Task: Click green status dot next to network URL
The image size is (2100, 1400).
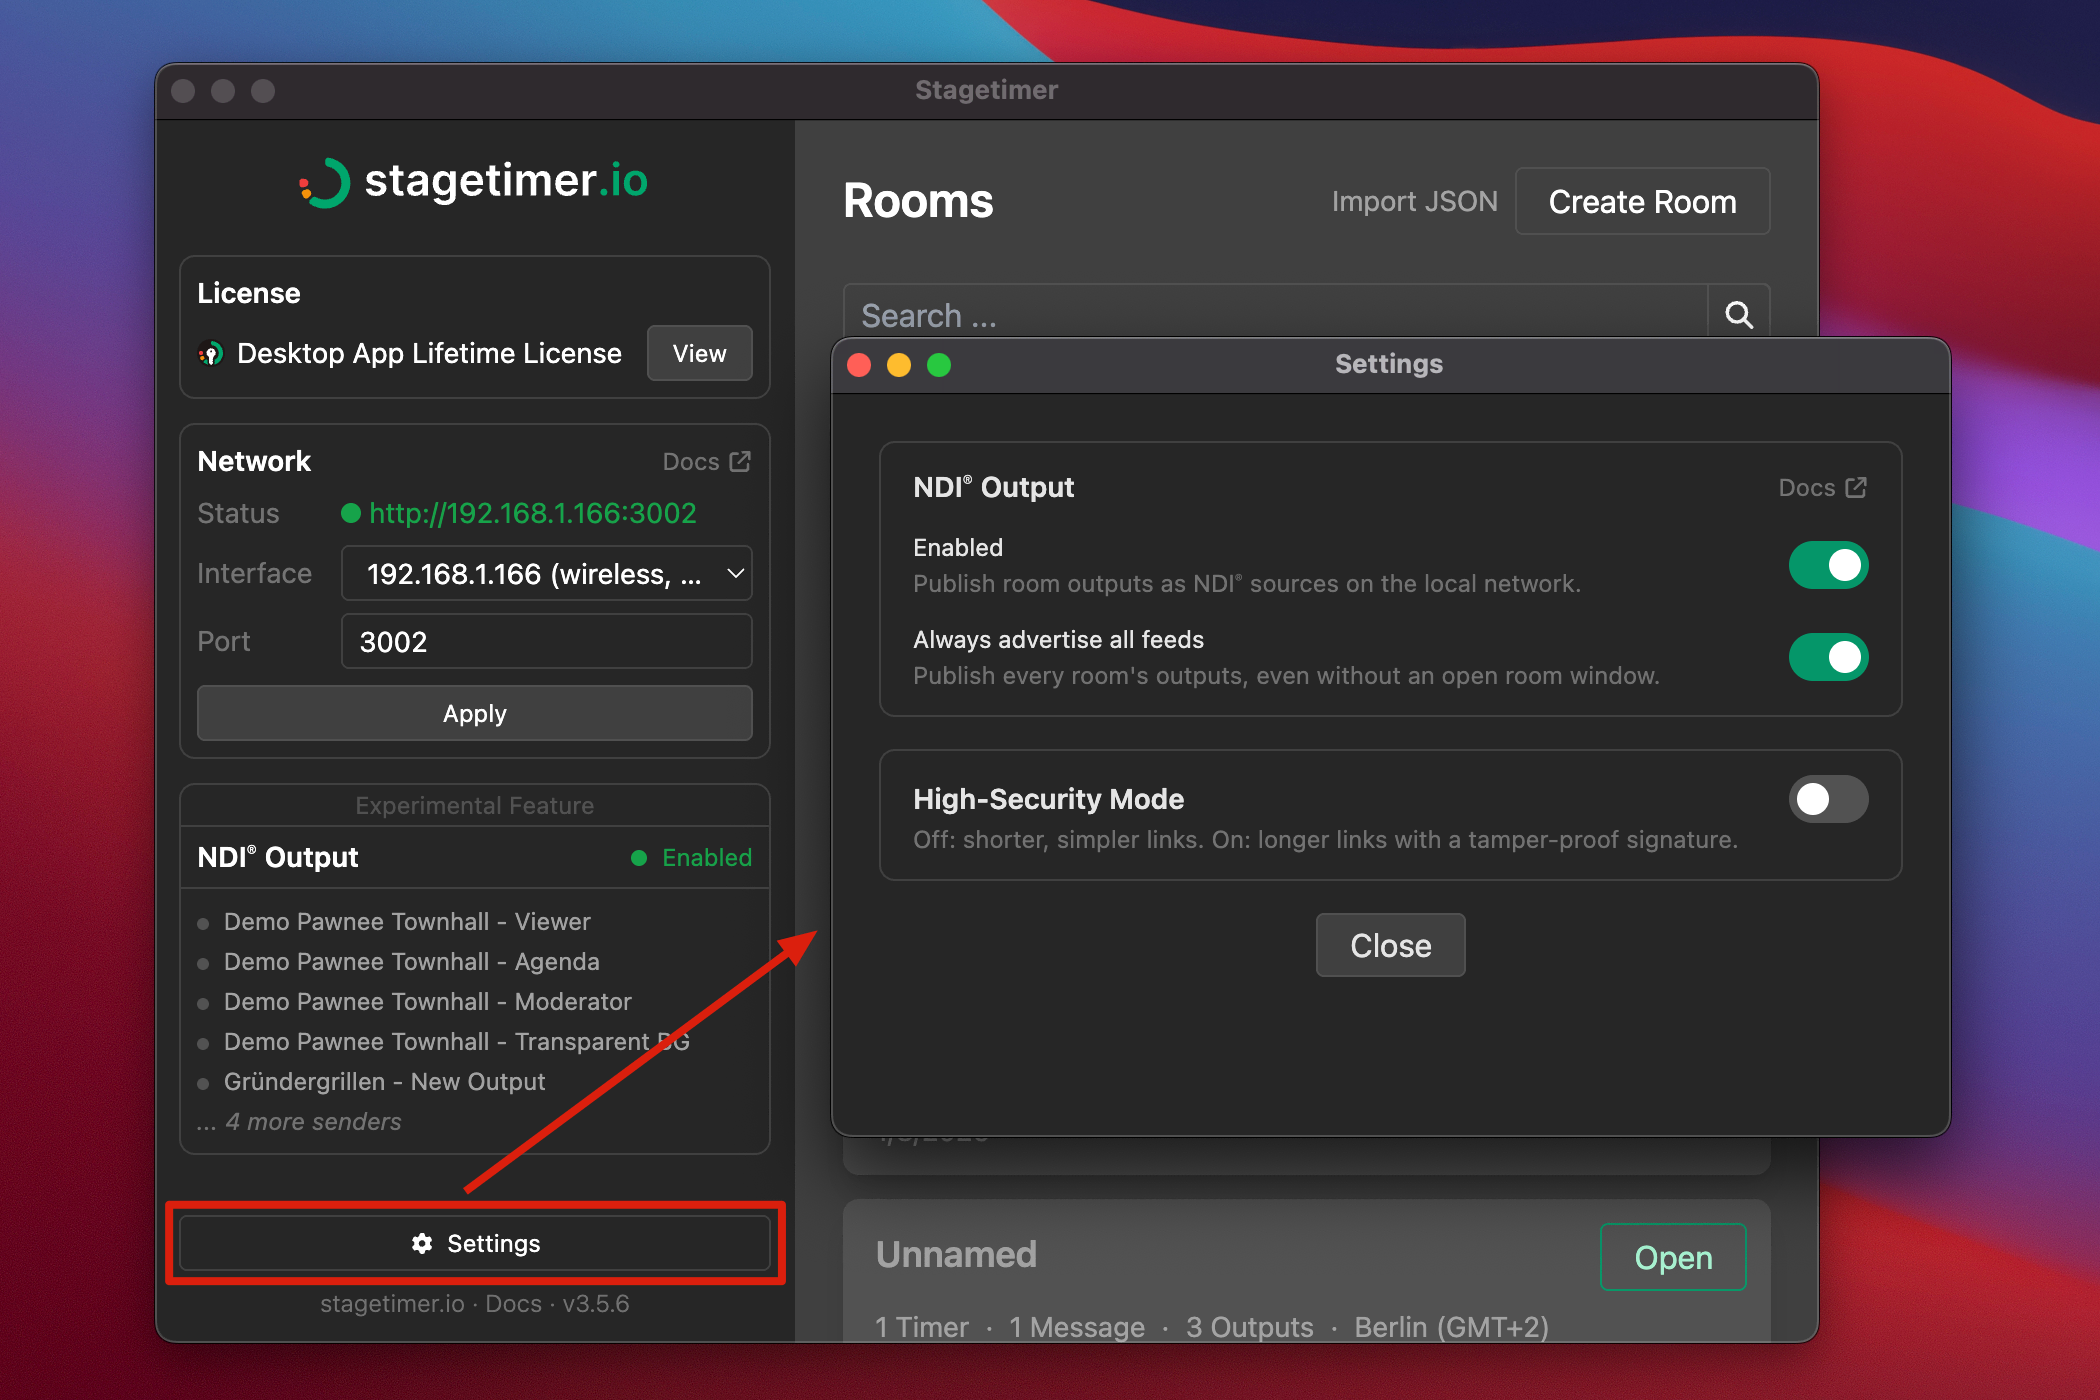Action: 351,513
